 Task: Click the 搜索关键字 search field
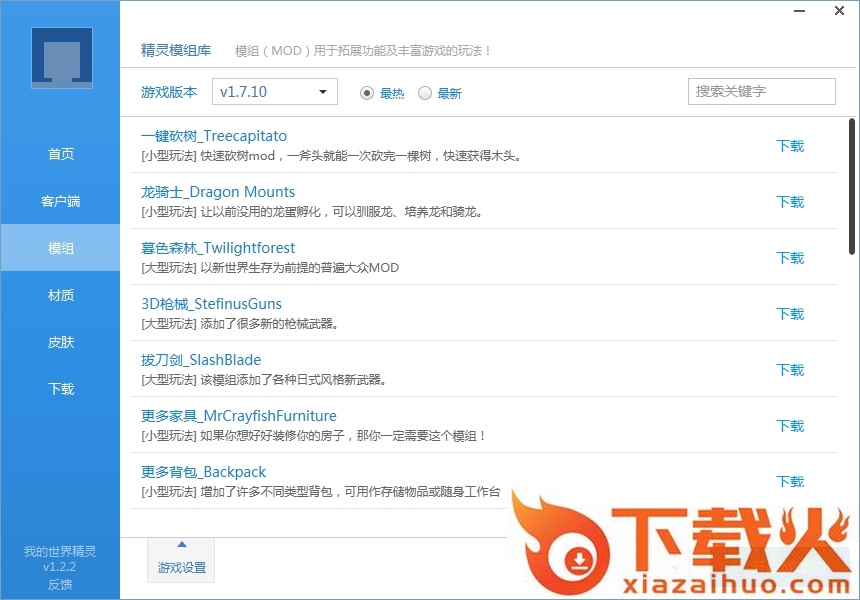coord(761,92)
